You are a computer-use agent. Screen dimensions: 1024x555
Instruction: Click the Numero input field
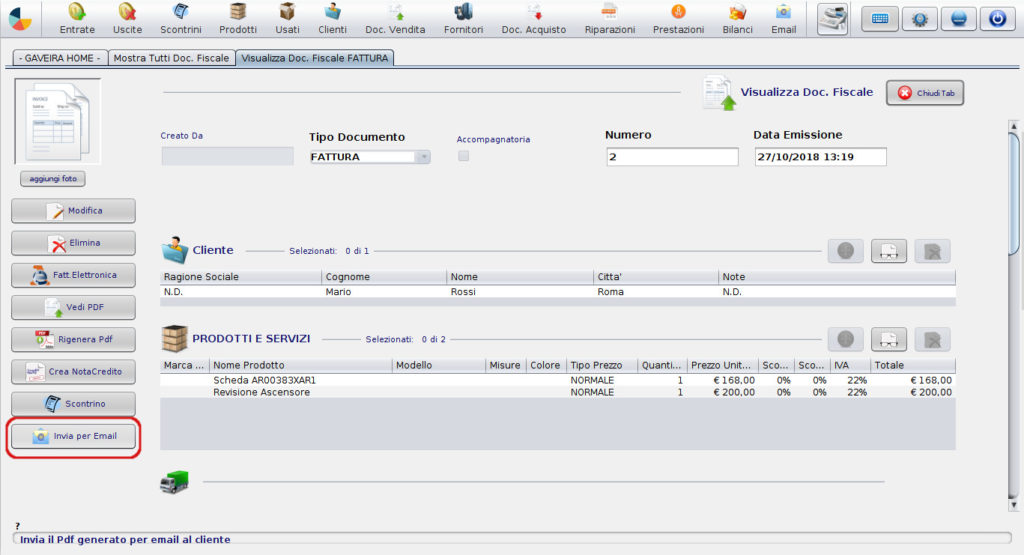(x=672, y=157)
